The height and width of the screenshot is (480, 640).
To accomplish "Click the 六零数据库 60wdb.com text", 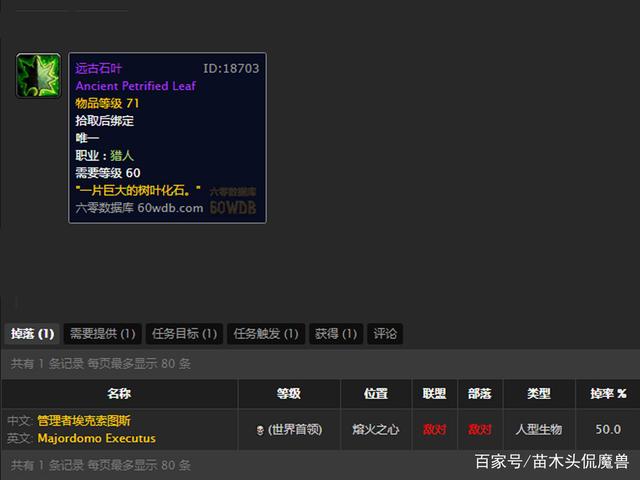I will [x=139, y=208].
